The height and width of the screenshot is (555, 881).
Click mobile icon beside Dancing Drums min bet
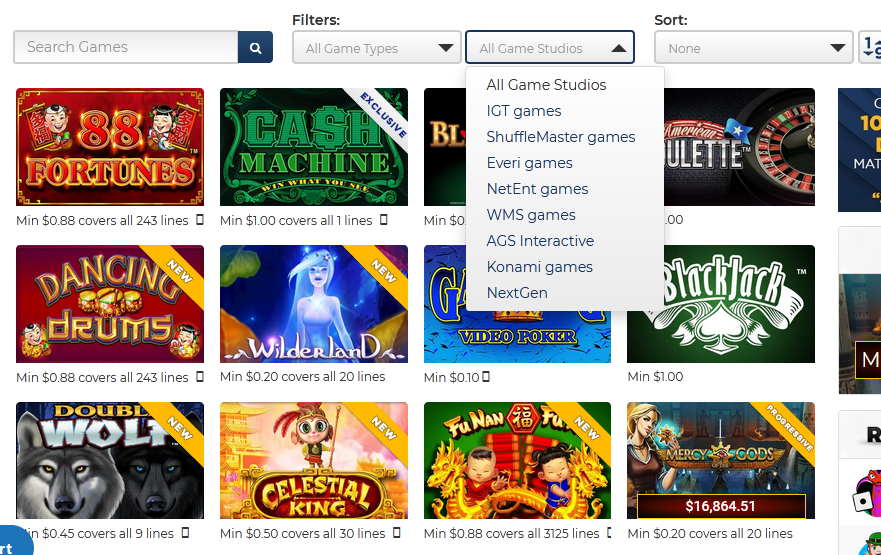[x=199, y=376]
